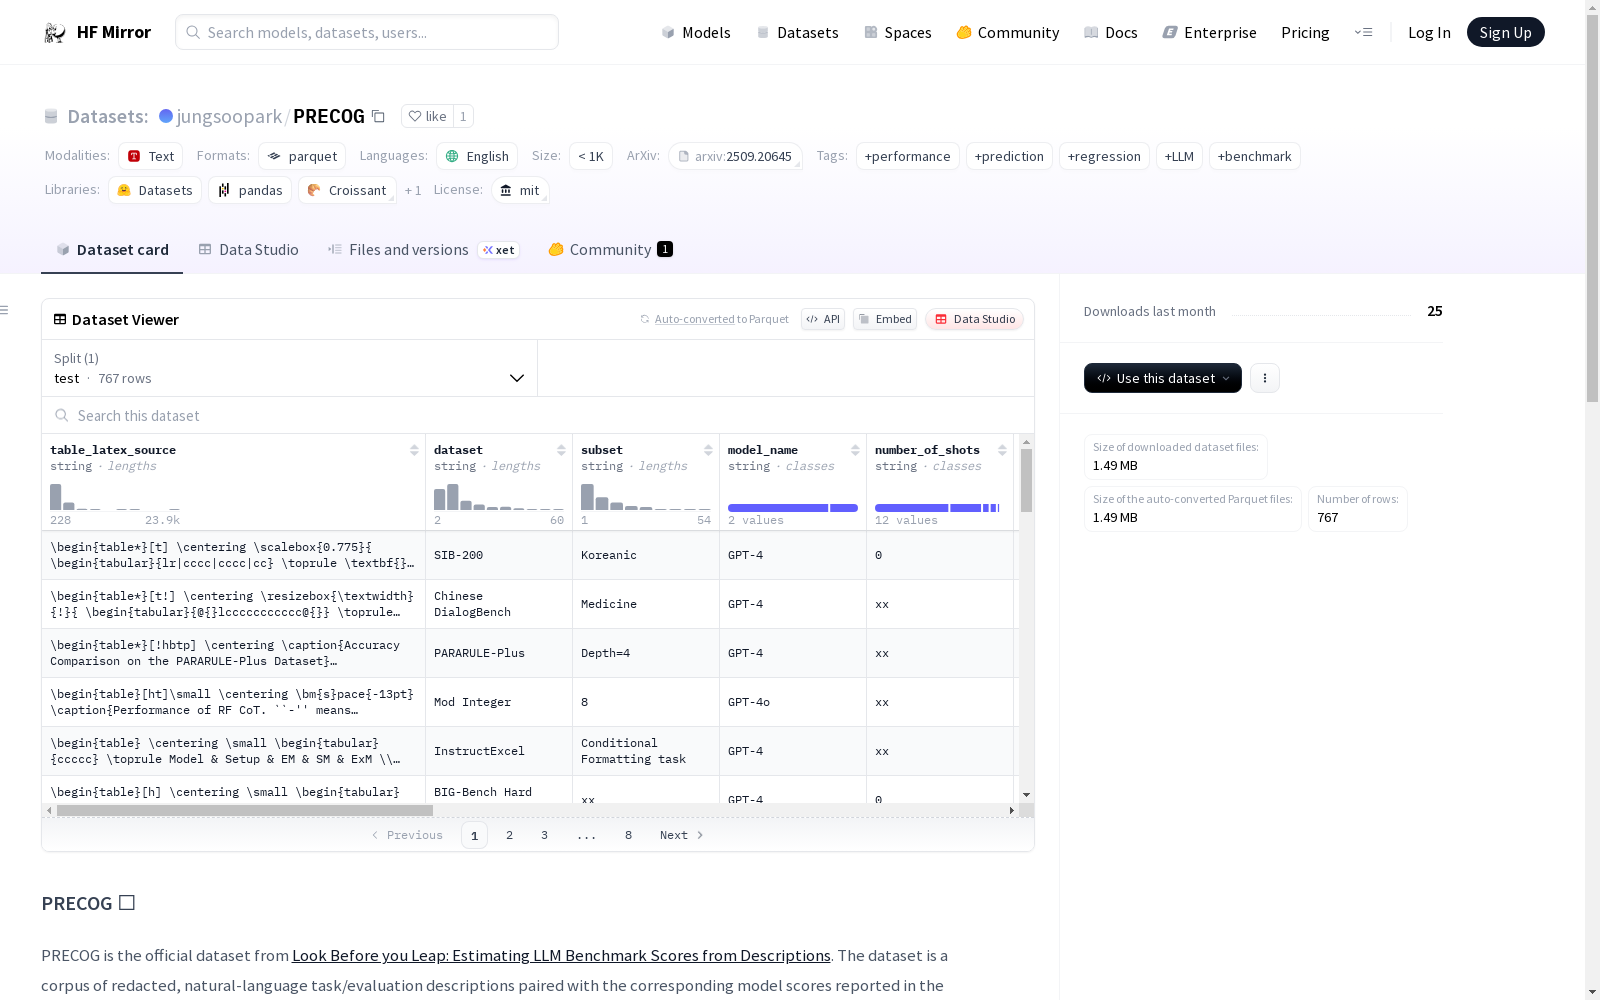1600x1000 pixels.
Task: Click the +benchmark tag
Action: coord(1254,156)
